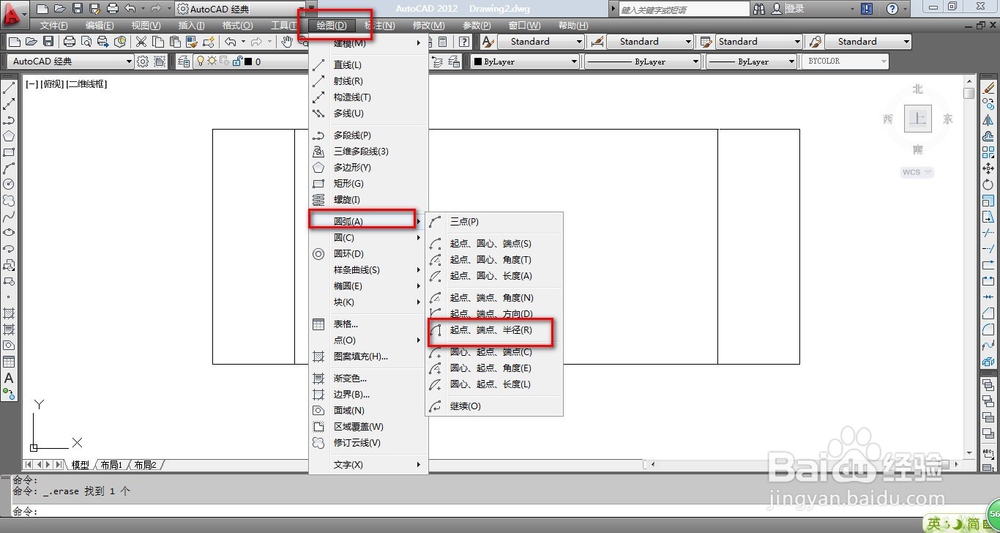1000x533 pixels.
Task: Click 西 west on ViewCube compass
Action: pos(887,119)
